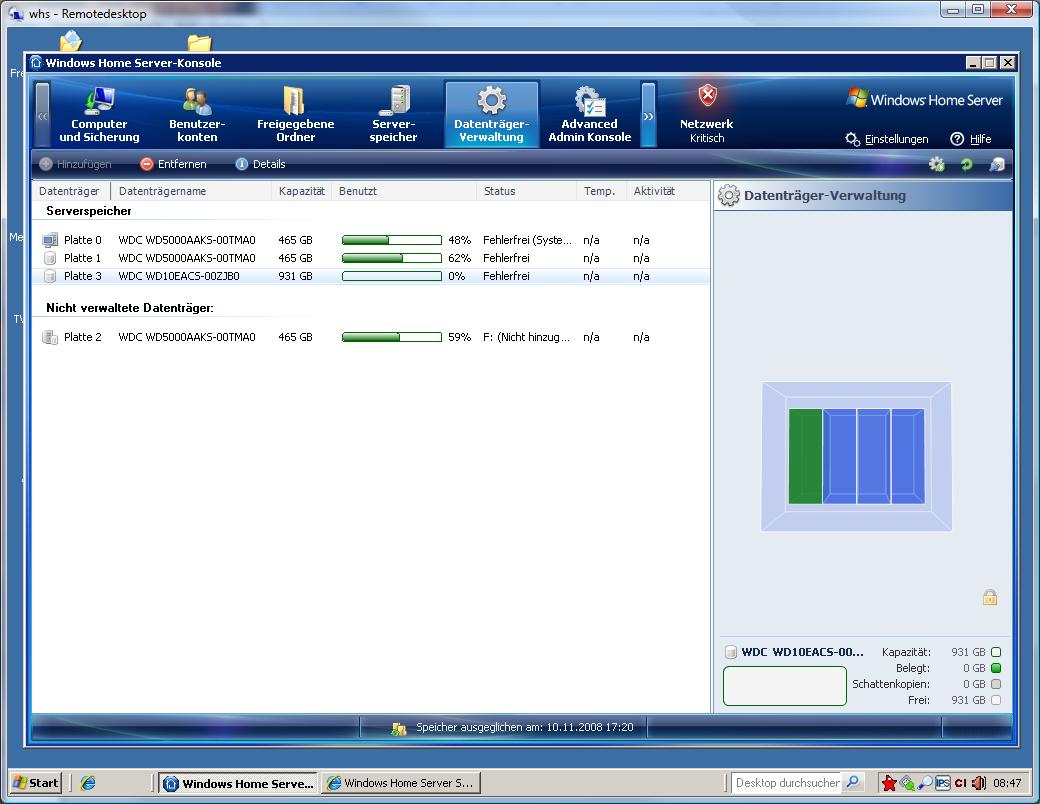1040x804 pixels.
Task: Select the Datenträger-Verwaltung tab
Action: 491,114
